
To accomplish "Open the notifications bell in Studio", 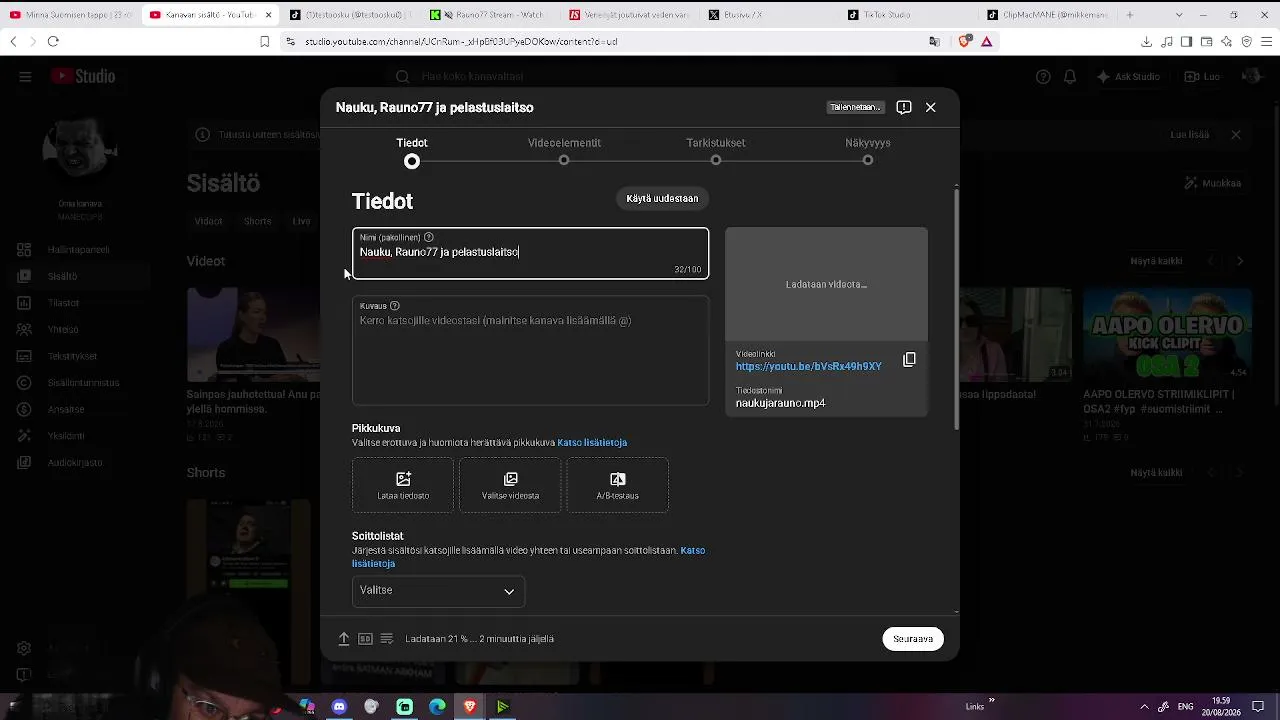I will (1070, 77).
